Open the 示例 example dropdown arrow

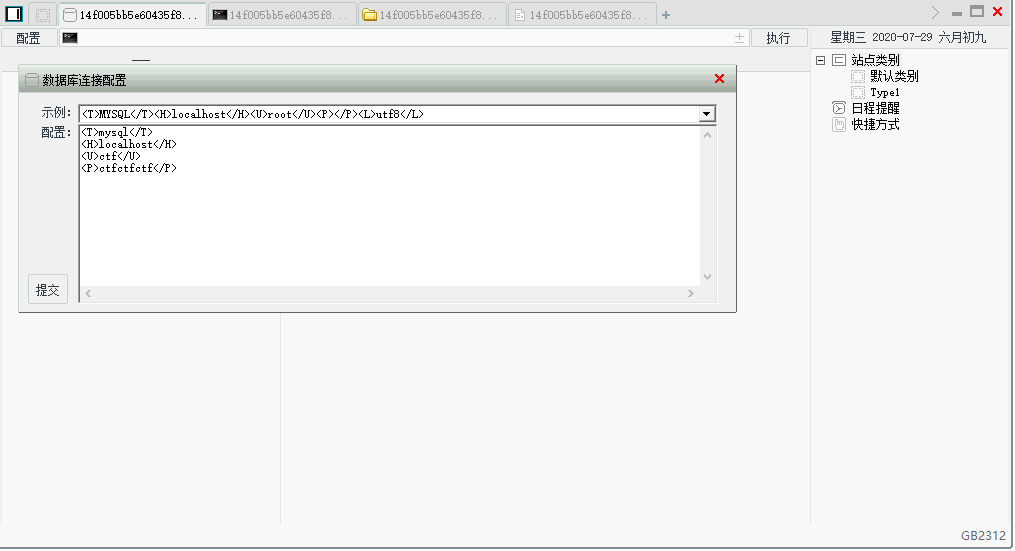(x=706, y=114)
